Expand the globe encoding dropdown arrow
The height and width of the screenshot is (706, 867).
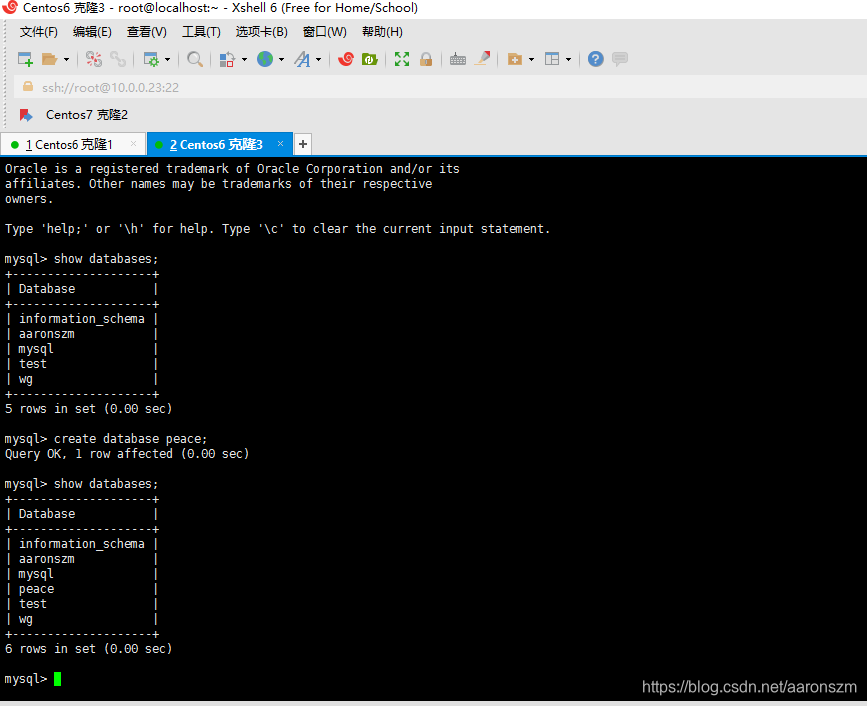(281, 59)
